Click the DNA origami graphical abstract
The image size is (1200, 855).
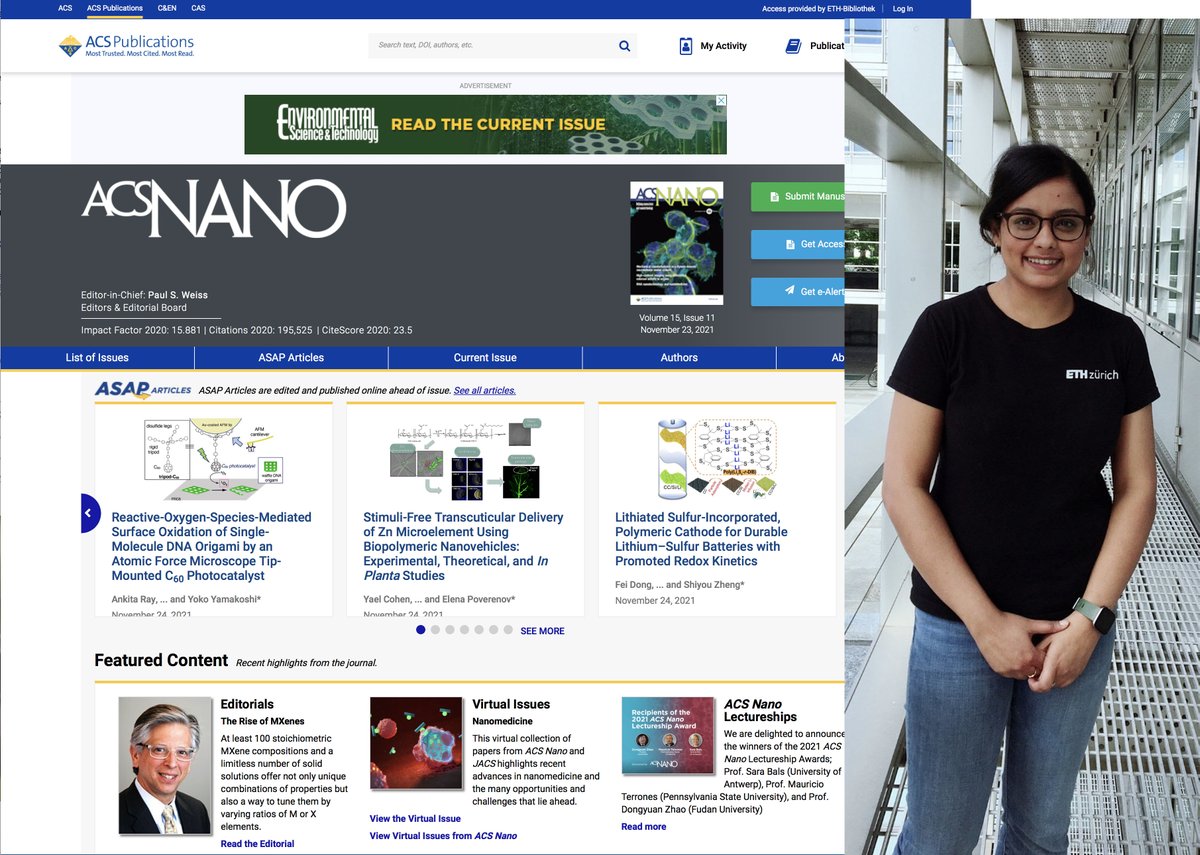[x=213, y=458]
